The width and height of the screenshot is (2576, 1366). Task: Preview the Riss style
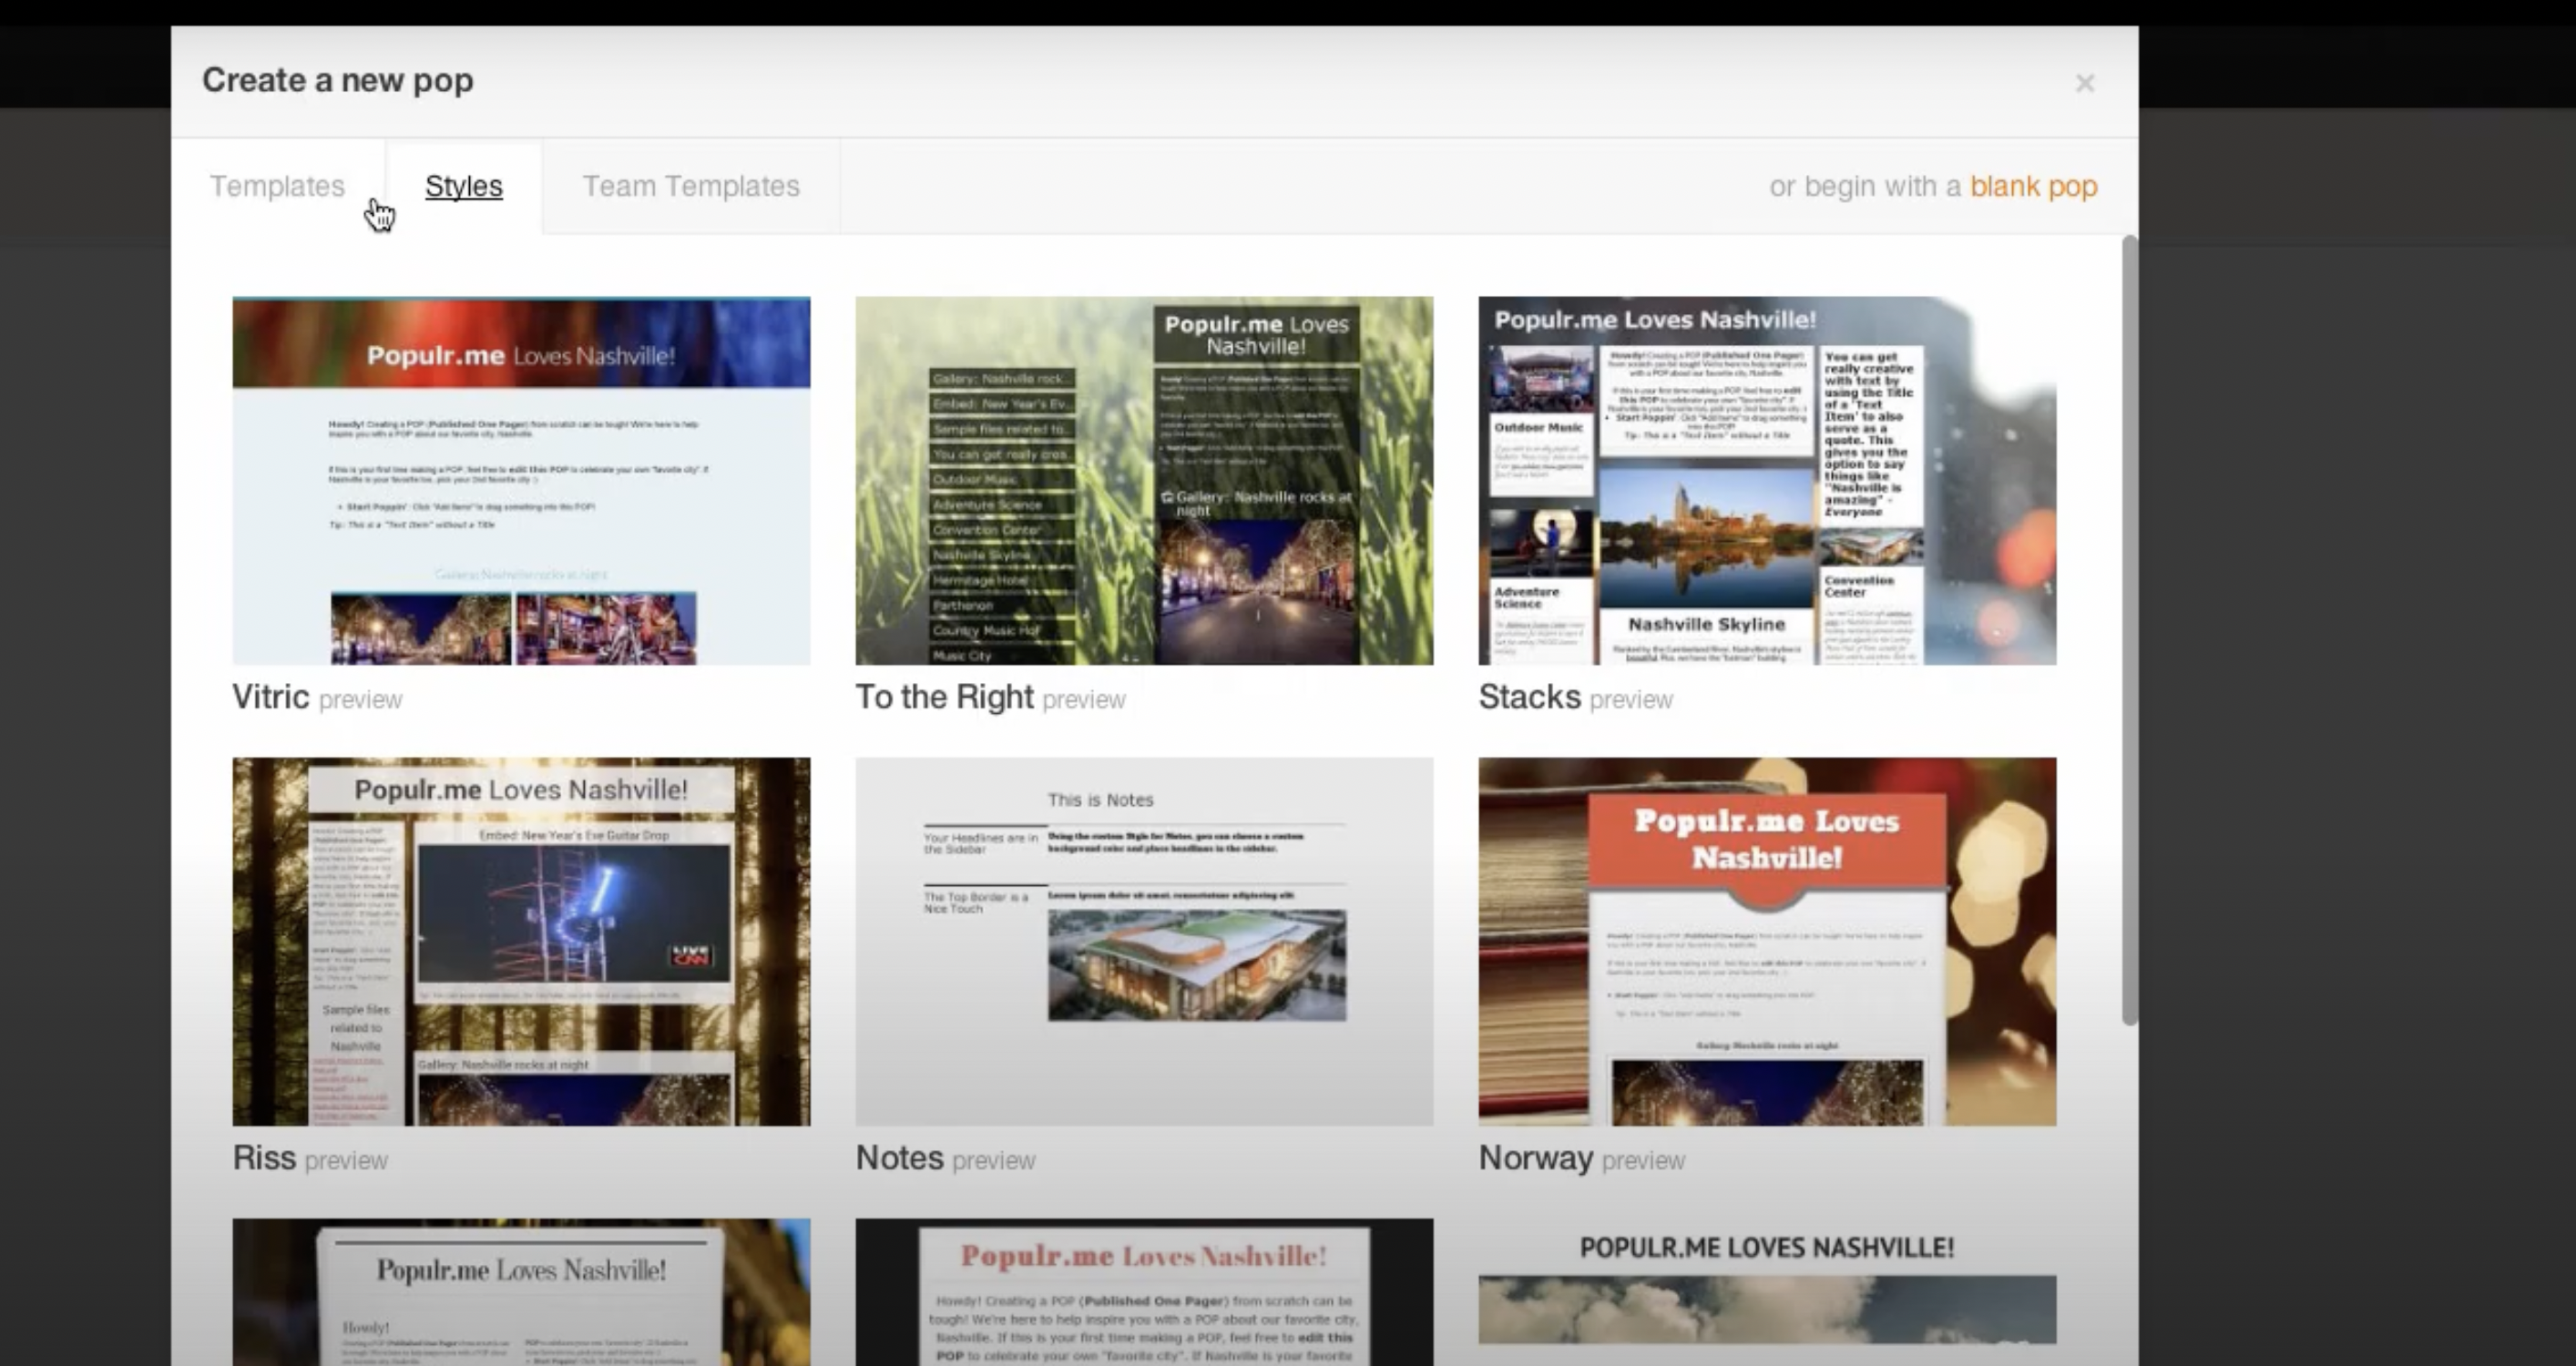[345, 1160]
